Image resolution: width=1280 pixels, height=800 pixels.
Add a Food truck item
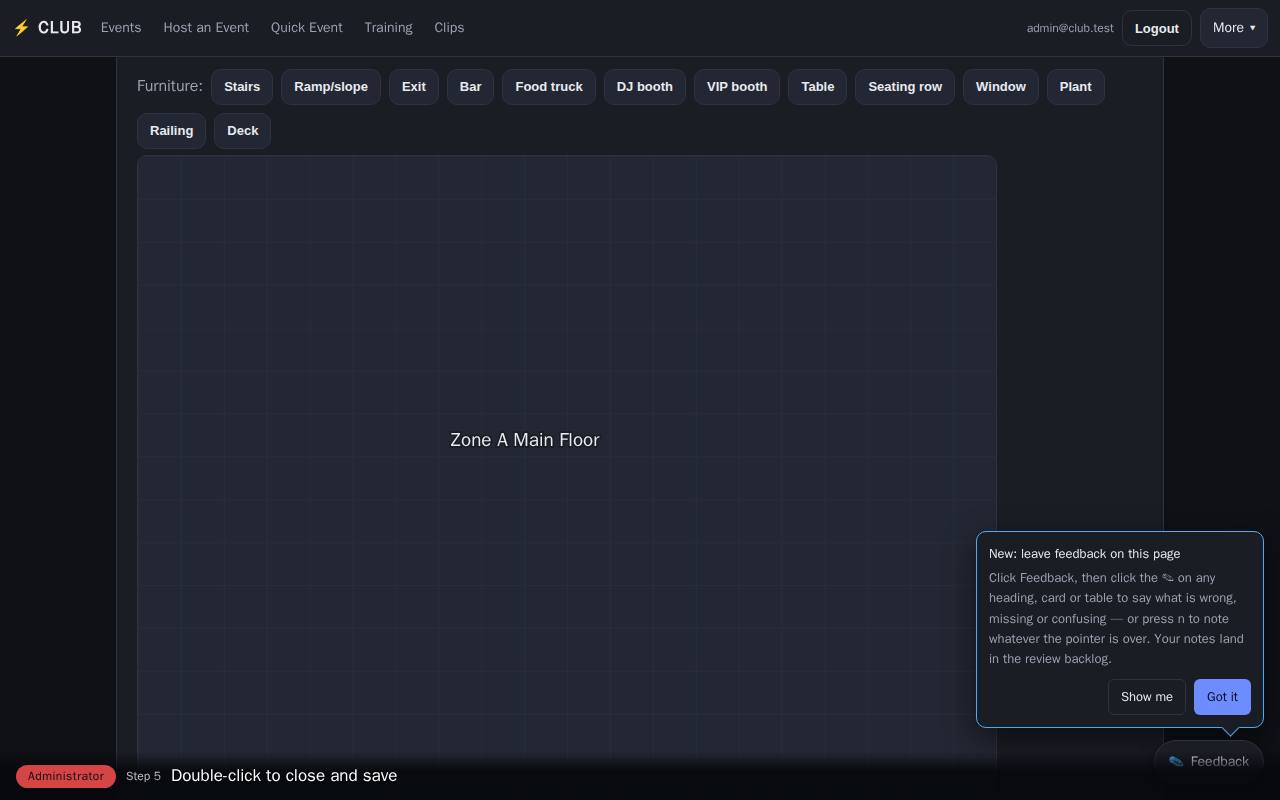pos(549,87)
